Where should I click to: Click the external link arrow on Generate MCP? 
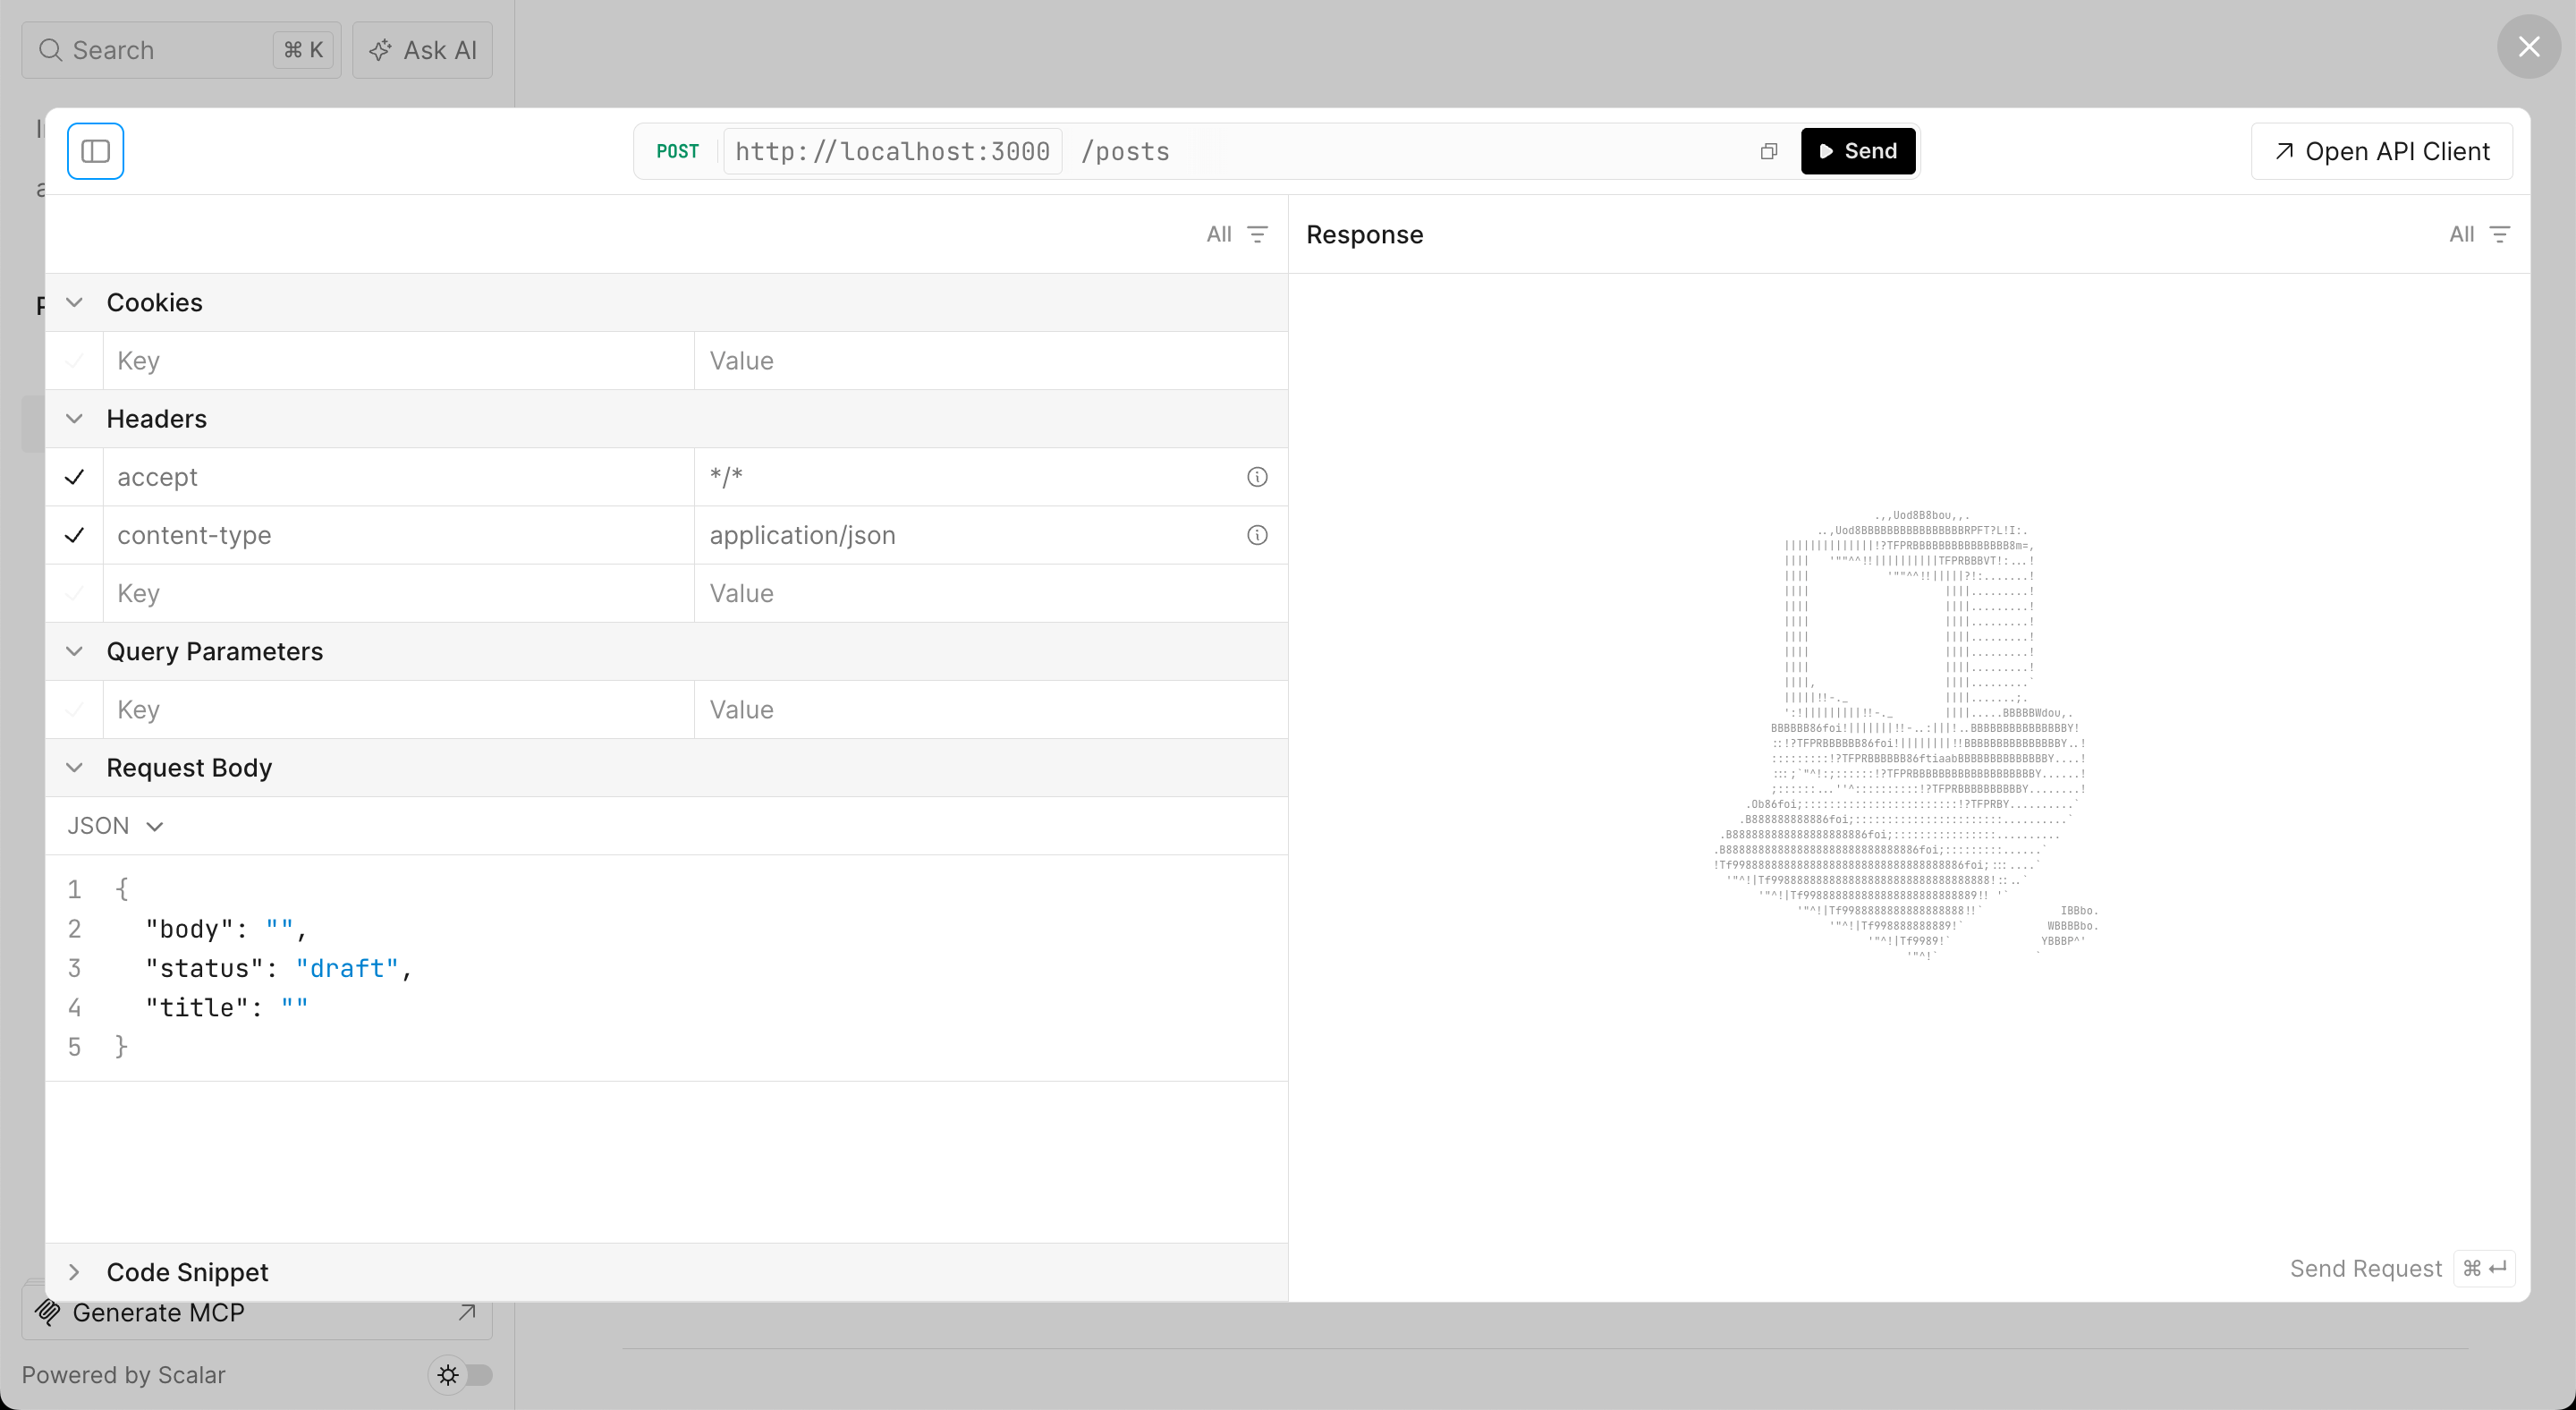click(466, 1312)
